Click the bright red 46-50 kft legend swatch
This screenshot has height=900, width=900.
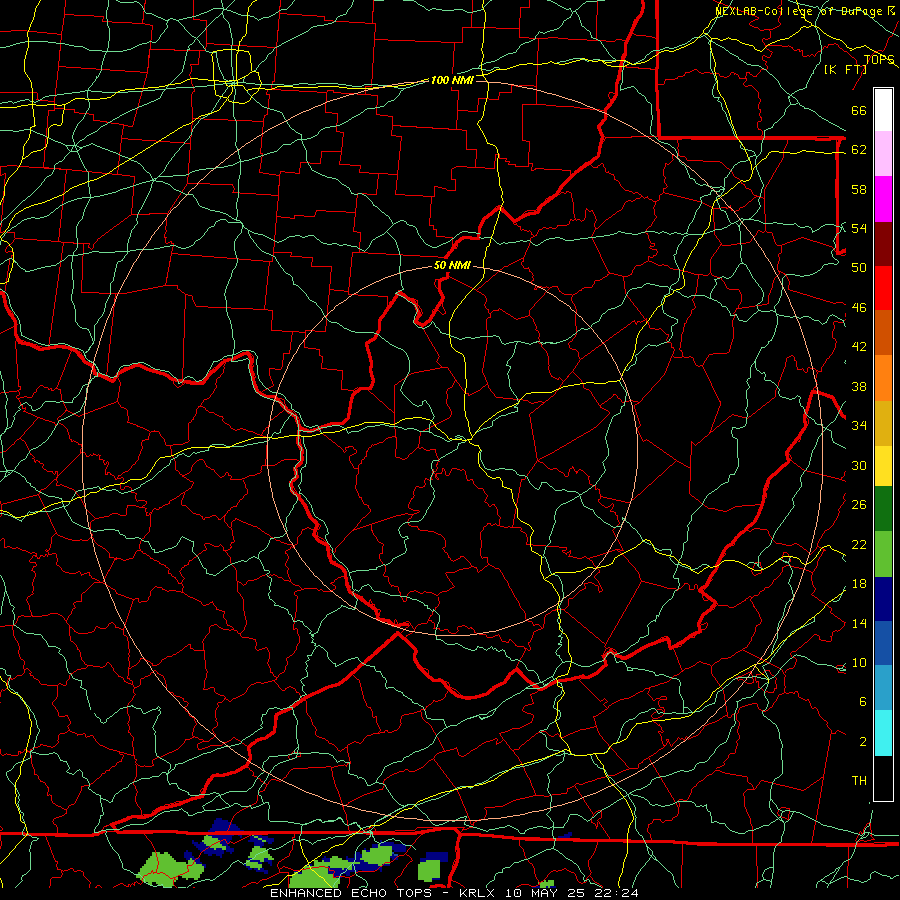(x=883, y=288)
